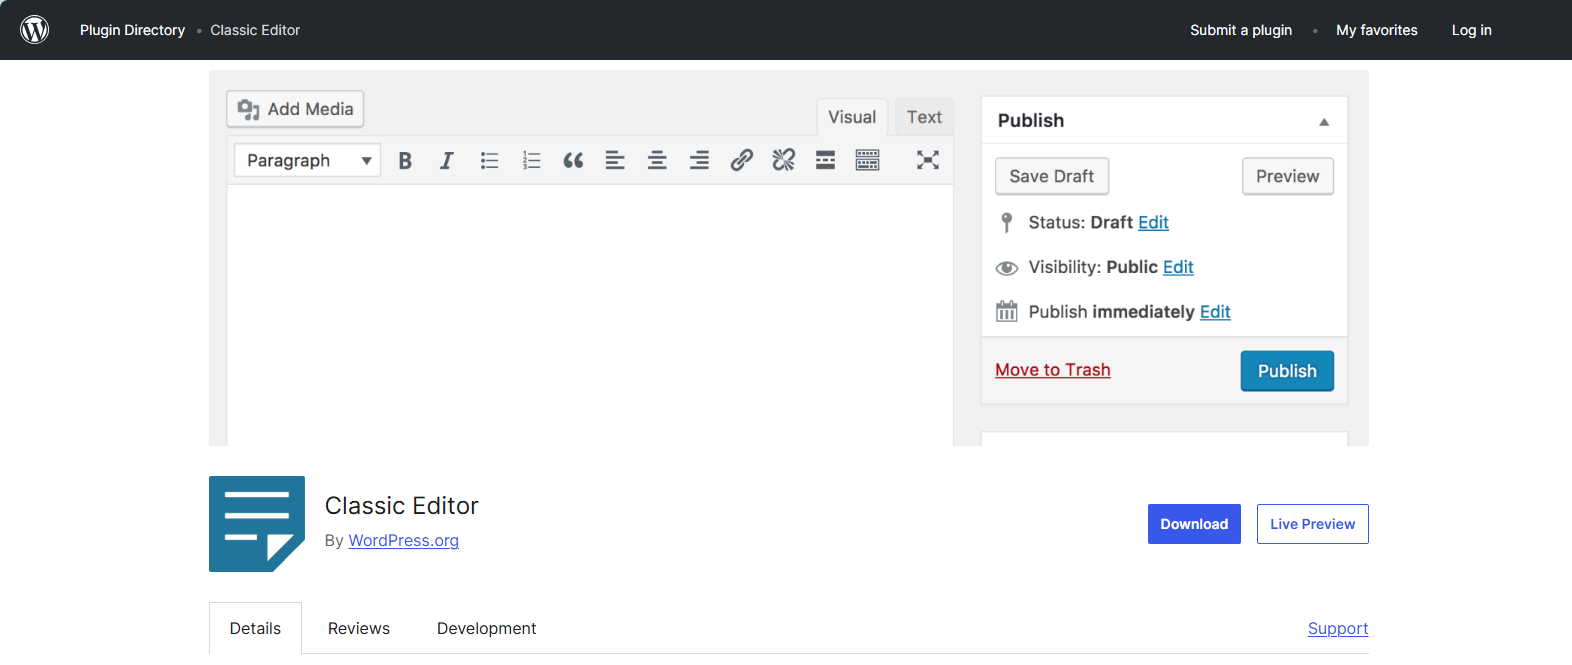Click the WordPress logo icon
Image resolution: width=1572 pixels, height=665 pixels.
click(x=35, y=29)
